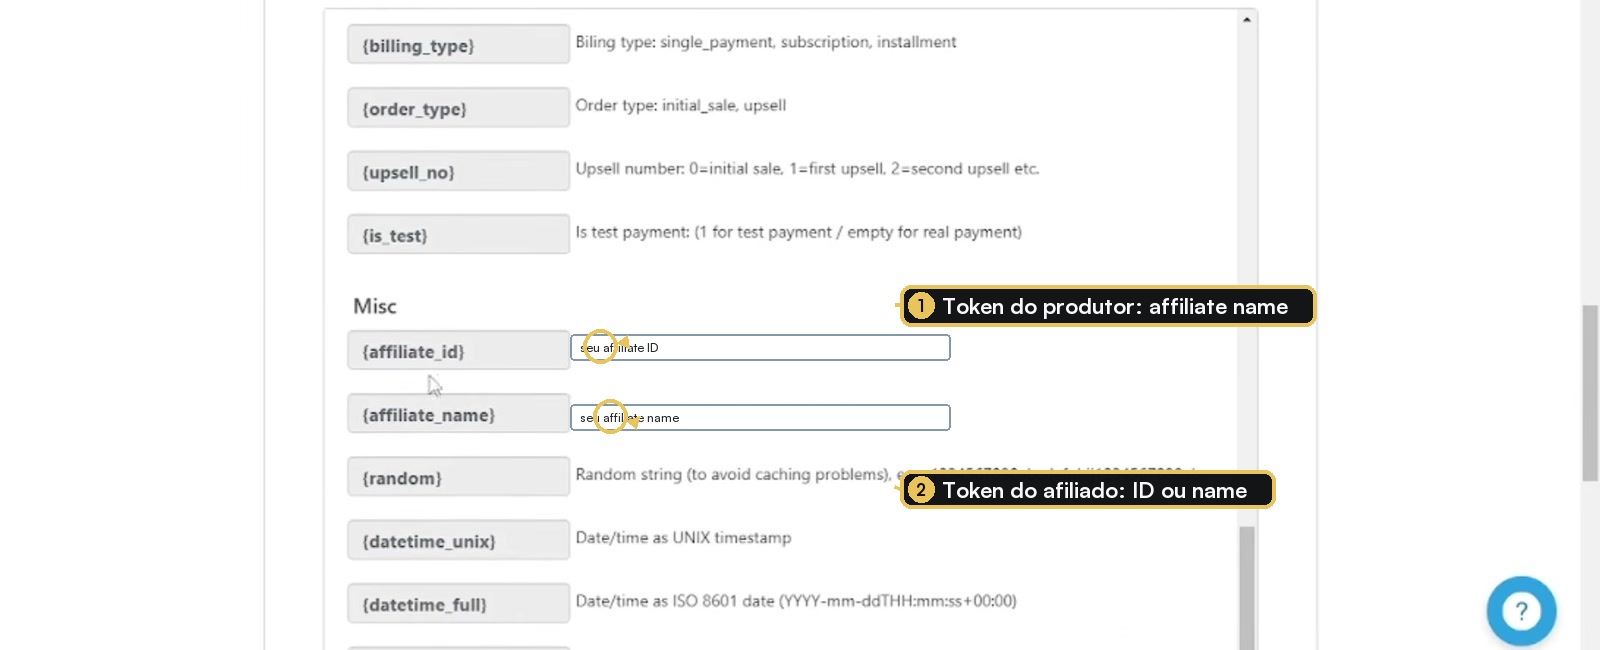Click the page scrollbar thumb on right edge
The height and width of the screenshot is (650, 1600).
(1590, 393)
